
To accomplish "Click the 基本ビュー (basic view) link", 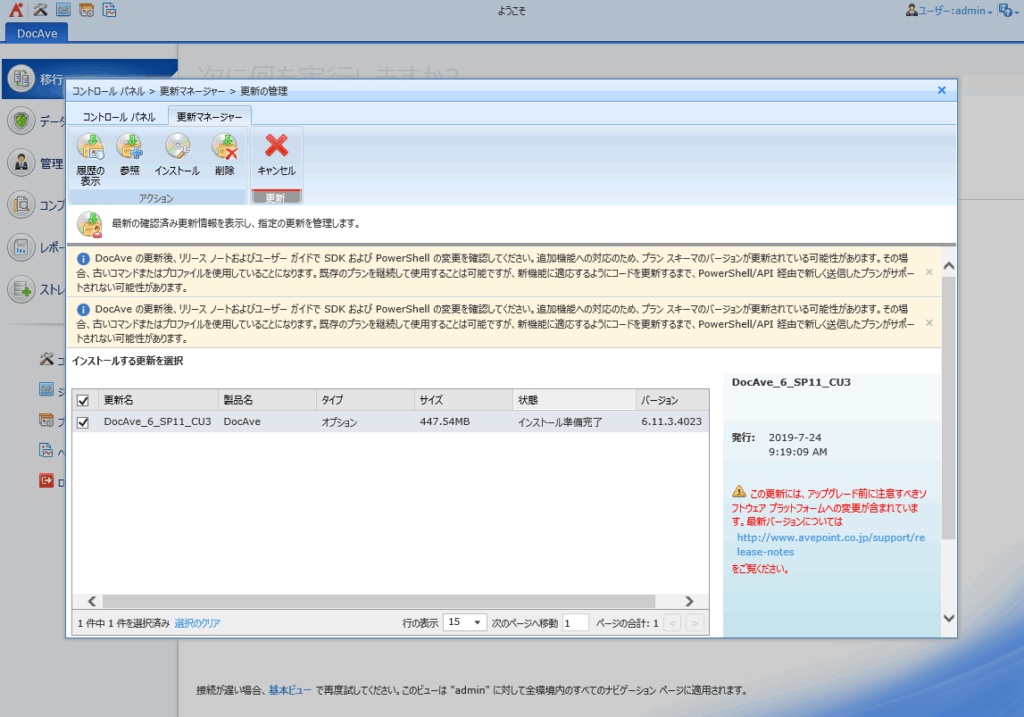I will coord(289,690).
